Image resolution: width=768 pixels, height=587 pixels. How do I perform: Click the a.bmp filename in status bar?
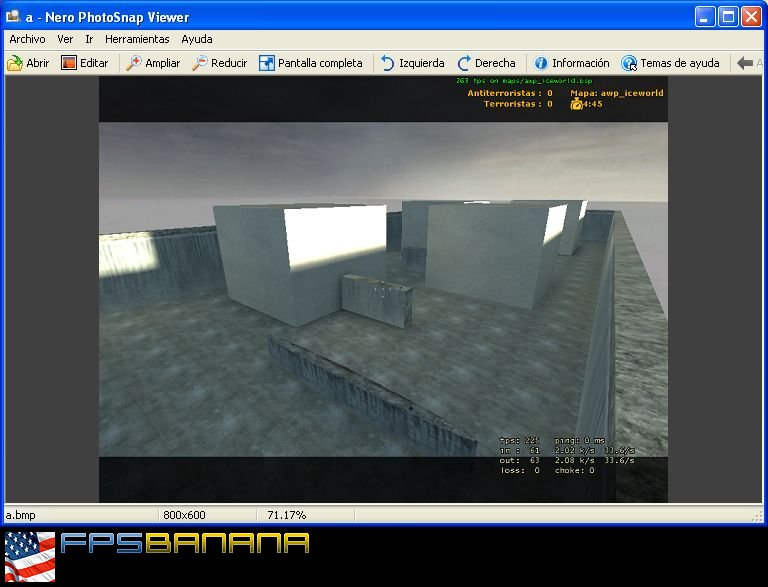coord(21,515)
